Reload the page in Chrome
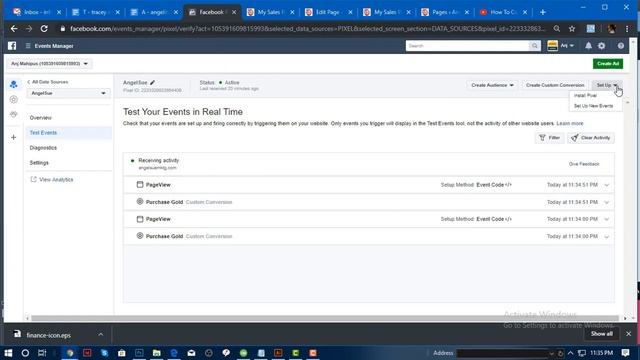 tap(44, 29)
